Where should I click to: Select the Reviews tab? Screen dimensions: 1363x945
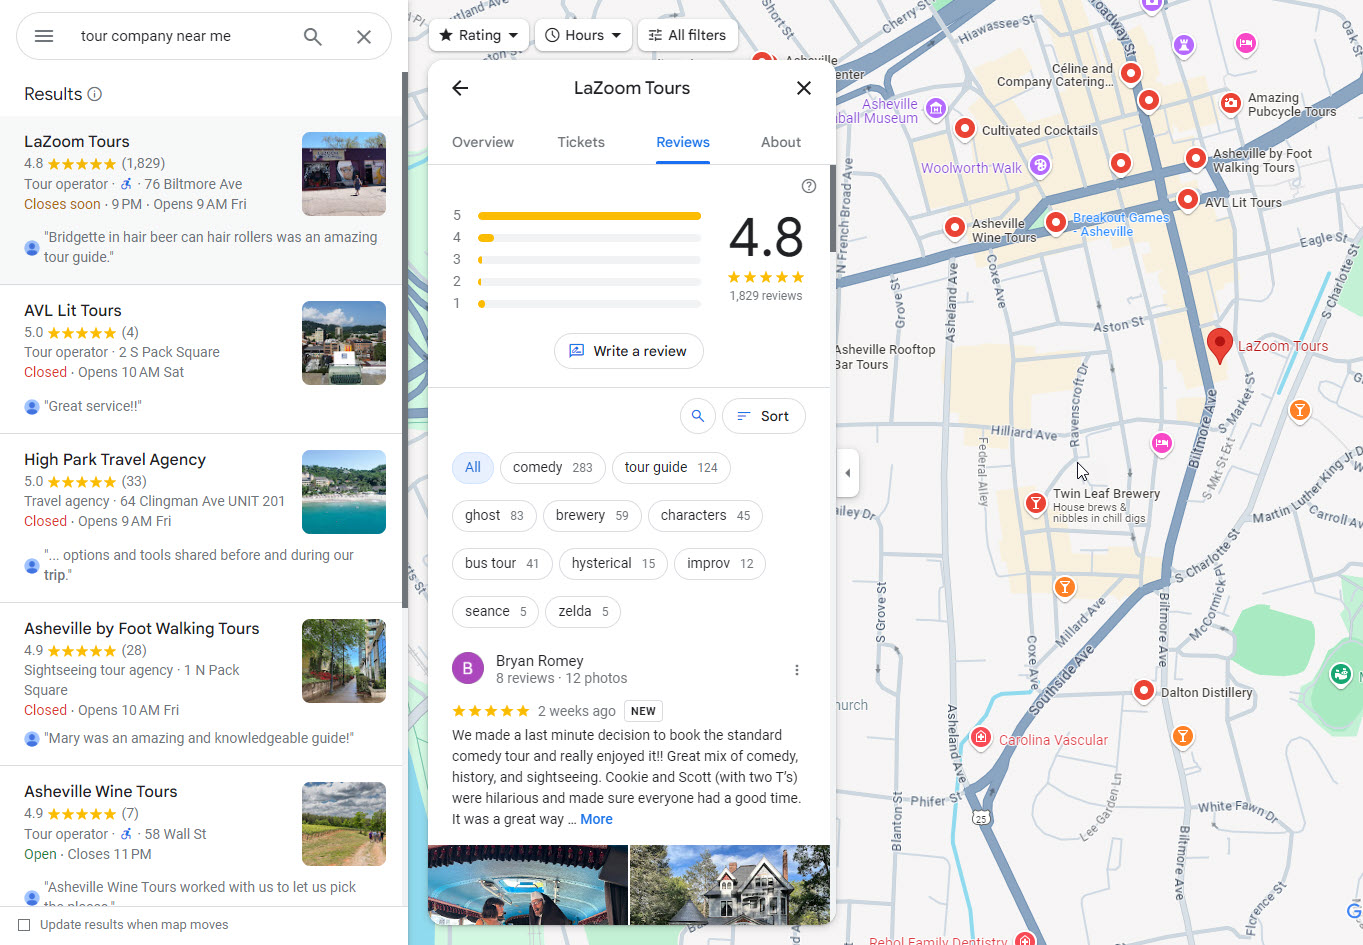point(683,142)
